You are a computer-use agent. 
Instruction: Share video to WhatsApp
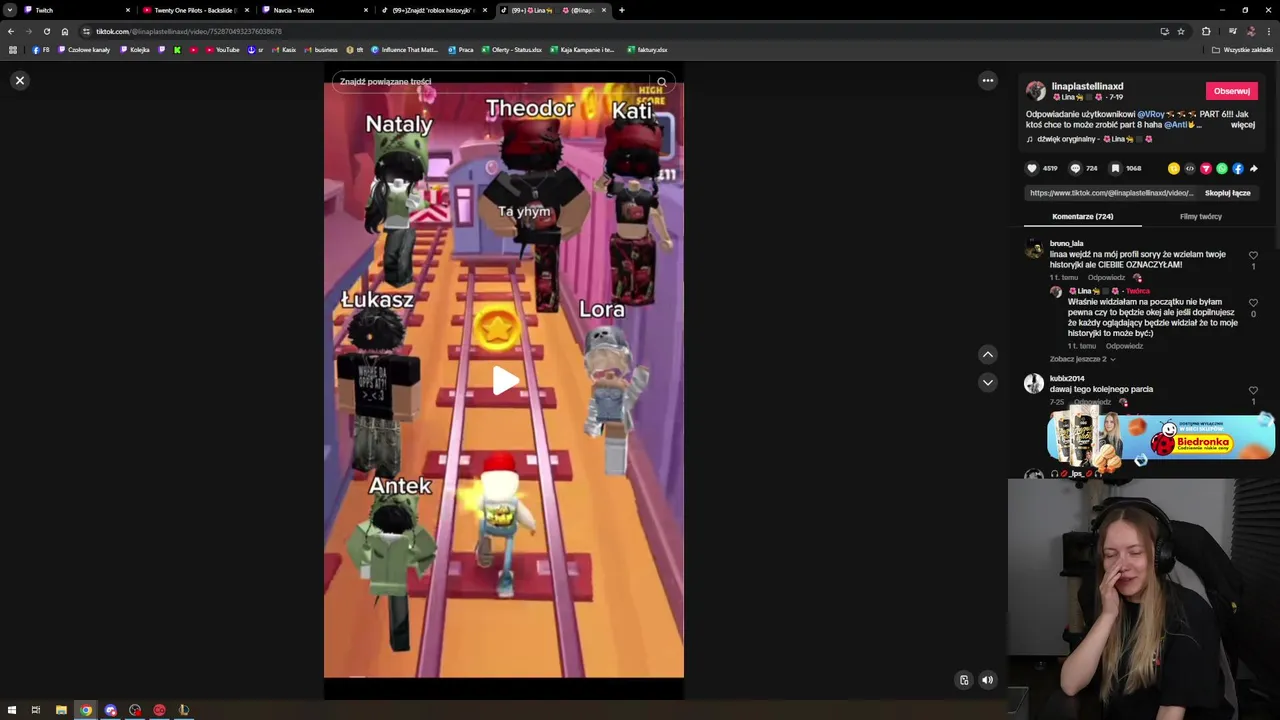pyautogui.click(x=1221, y=168)
